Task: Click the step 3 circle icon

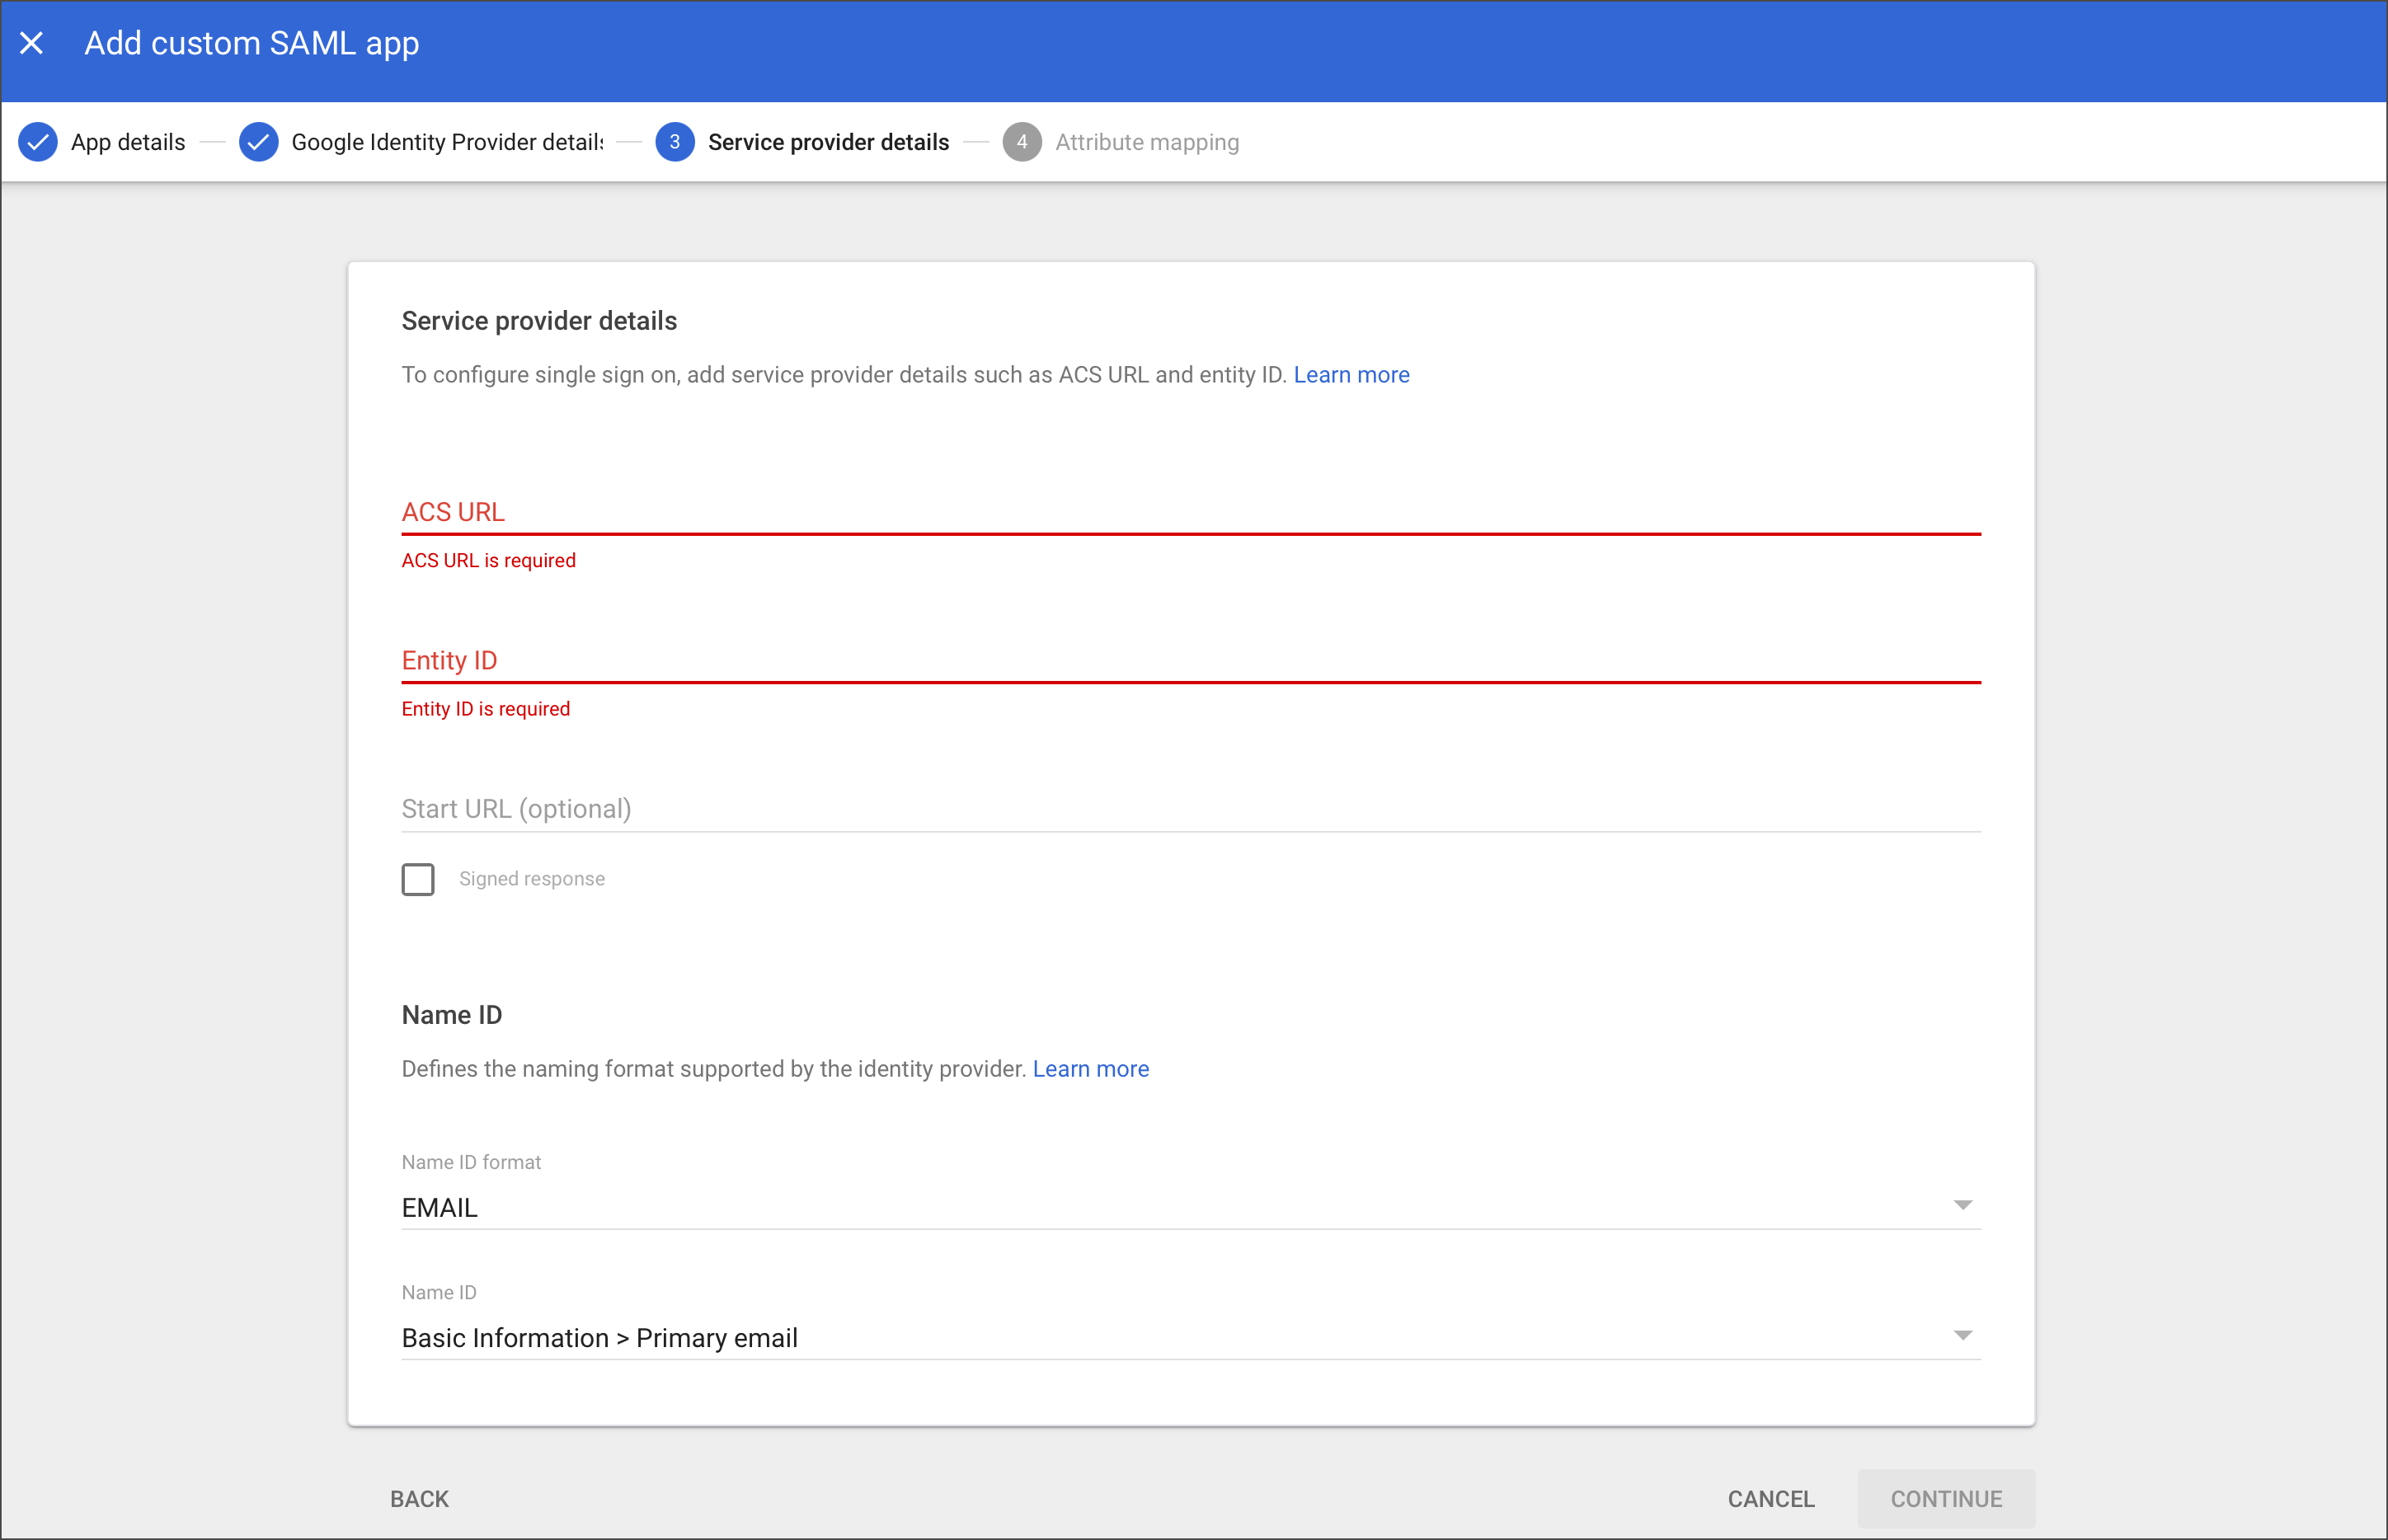Action: click(675, 142)
